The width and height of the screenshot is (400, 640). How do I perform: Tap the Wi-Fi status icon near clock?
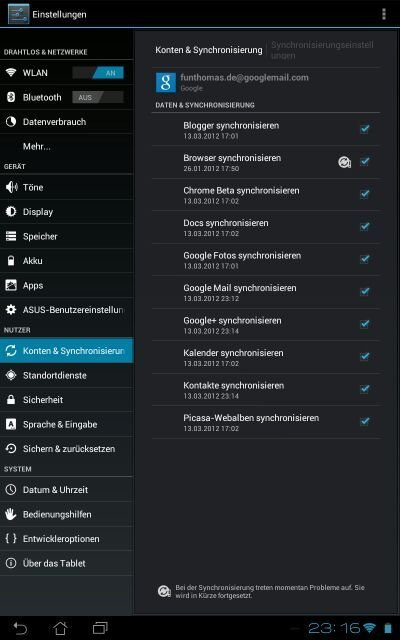(369, 627)
